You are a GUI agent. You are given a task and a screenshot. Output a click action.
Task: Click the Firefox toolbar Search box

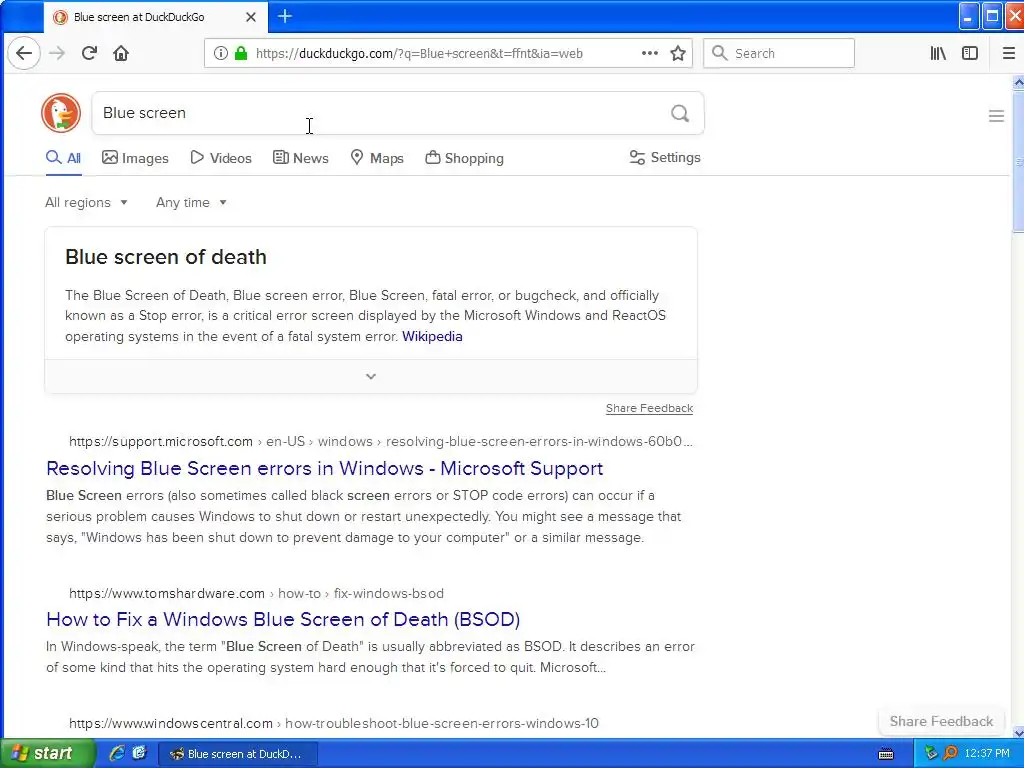click(778, 53)
